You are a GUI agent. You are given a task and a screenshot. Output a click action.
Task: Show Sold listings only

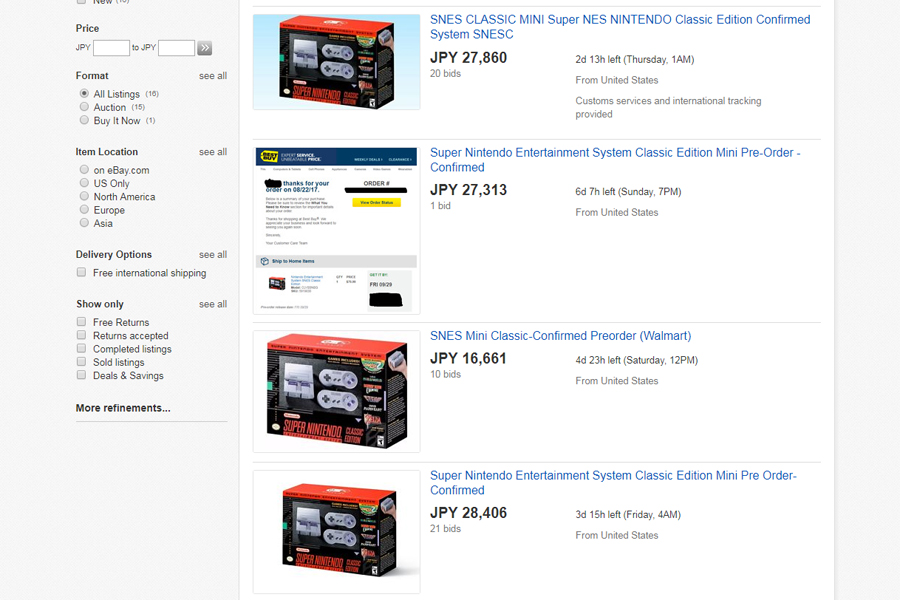82,362
